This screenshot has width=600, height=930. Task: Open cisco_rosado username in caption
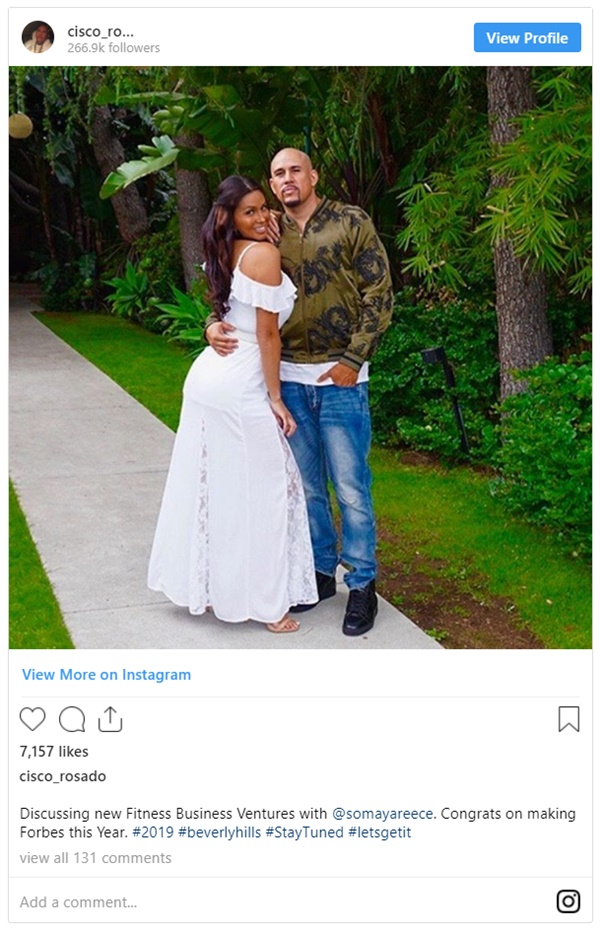pos(63,776)
